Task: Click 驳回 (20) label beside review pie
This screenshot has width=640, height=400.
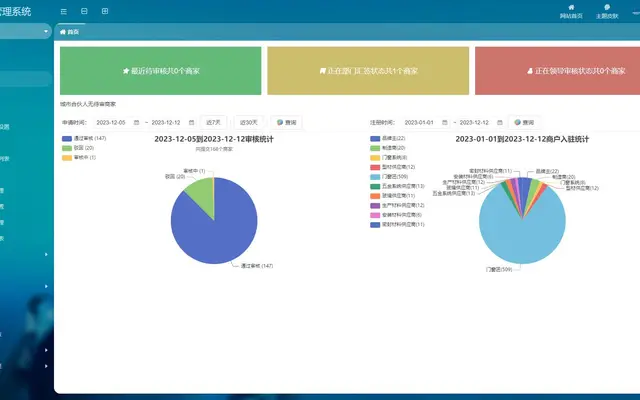Action: [175, 177]
